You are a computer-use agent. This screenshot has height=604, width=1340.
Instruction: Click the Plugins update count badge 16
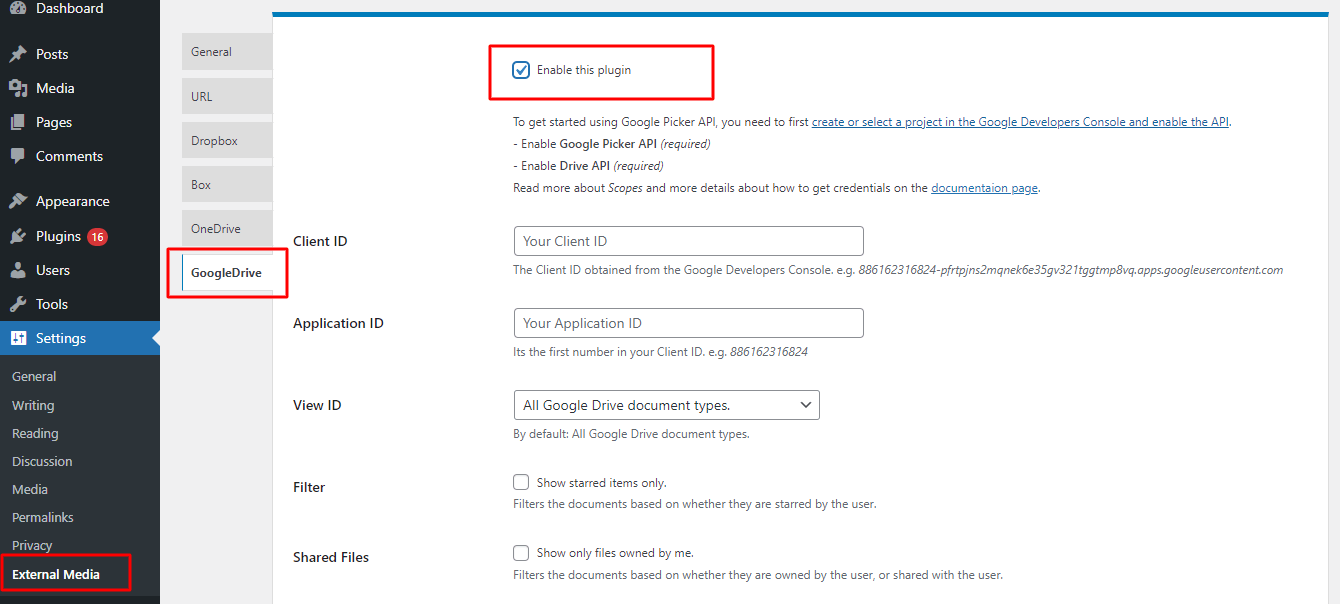pos(97,237)
